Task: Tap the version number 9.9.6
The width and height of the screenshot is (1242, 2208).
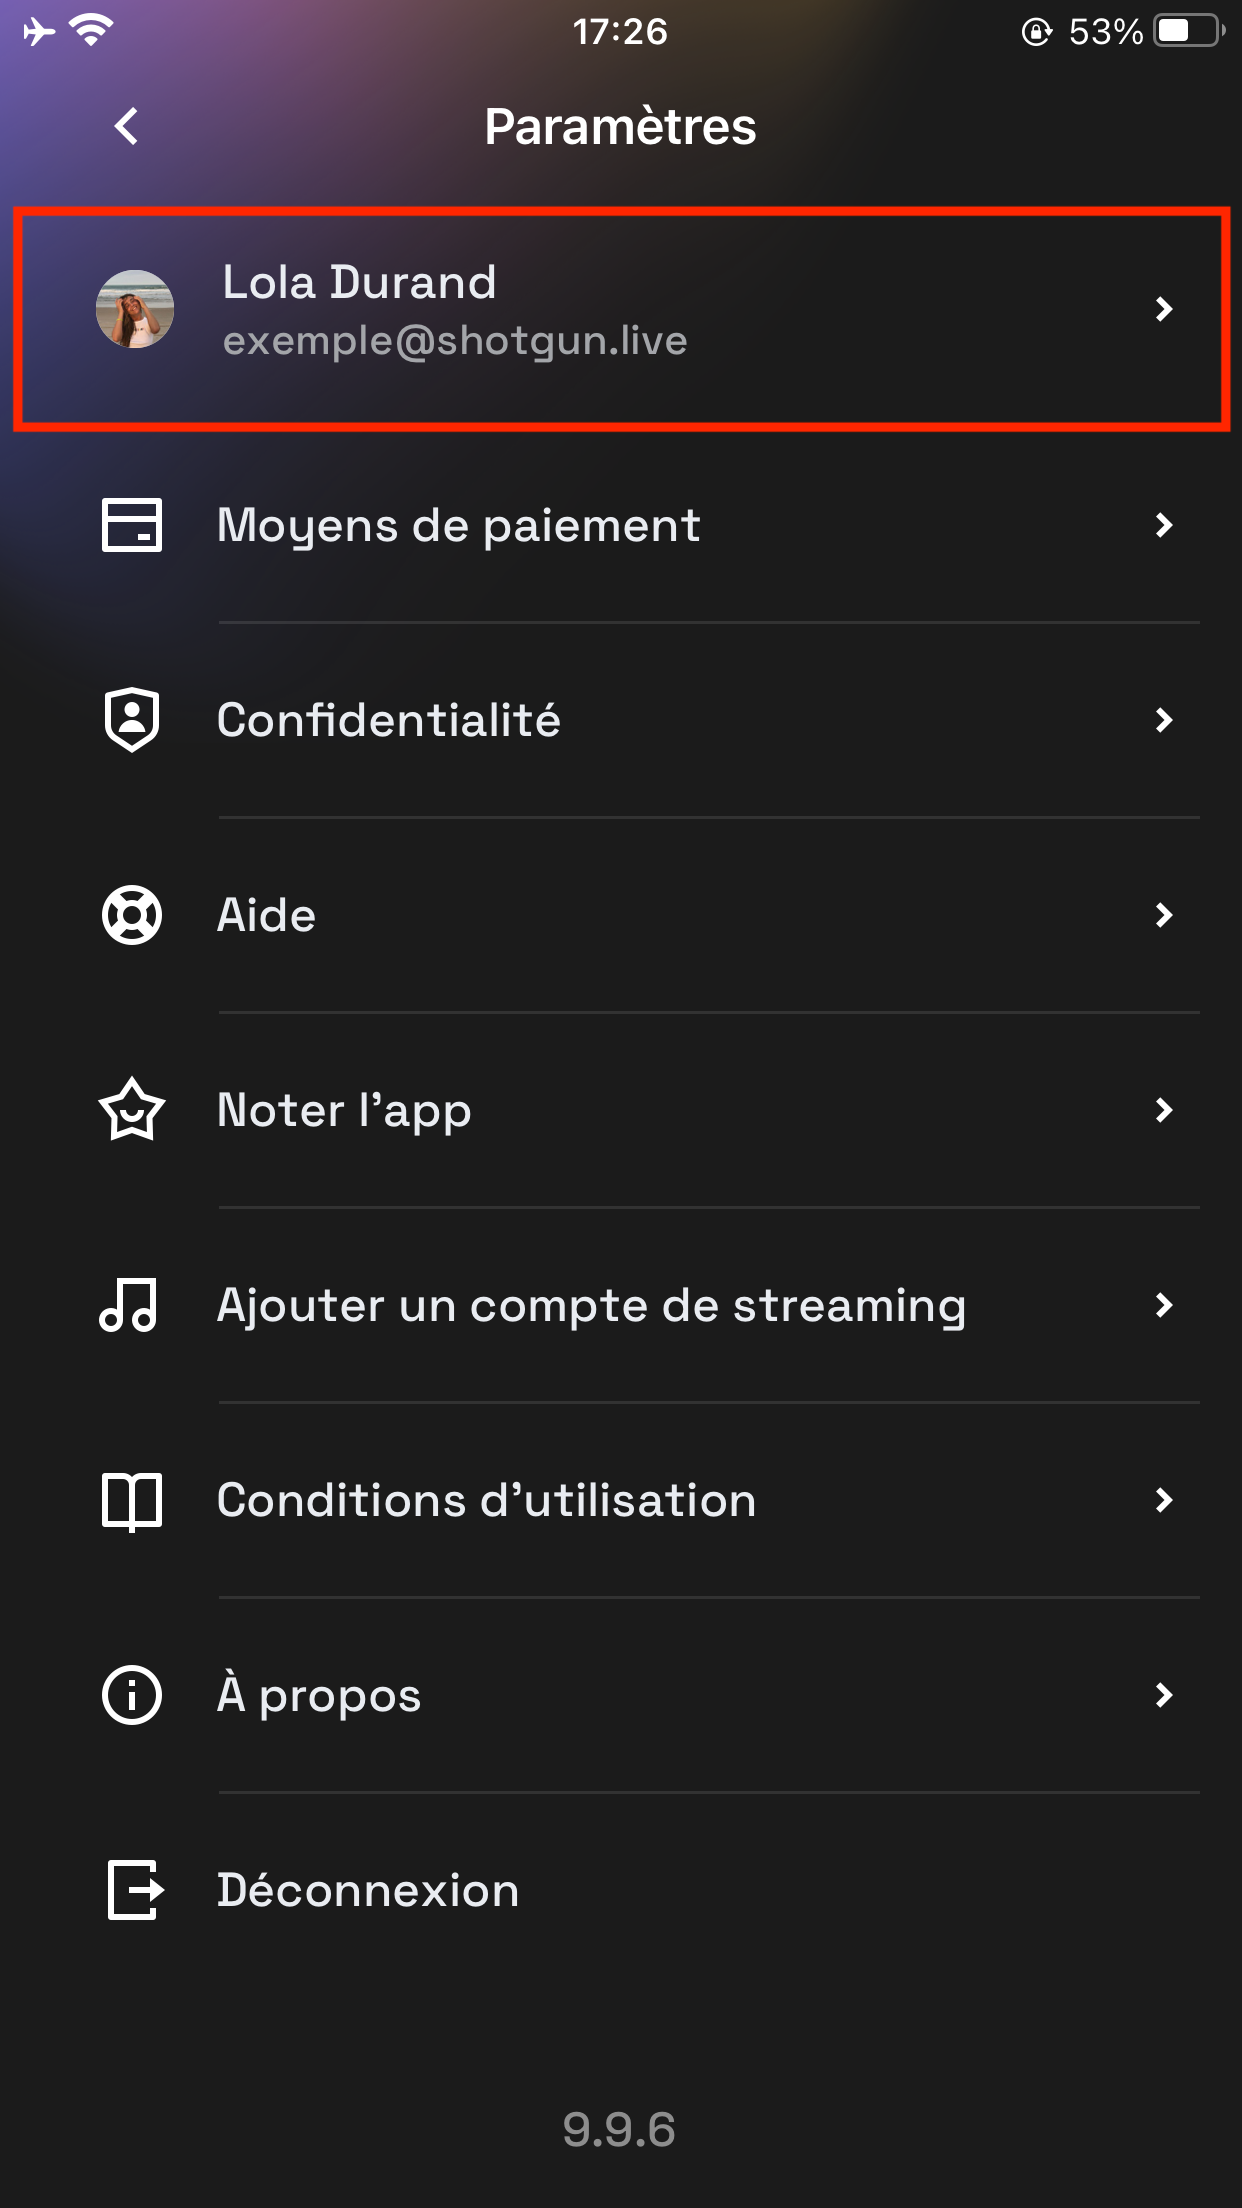Action: (619, 2130)
